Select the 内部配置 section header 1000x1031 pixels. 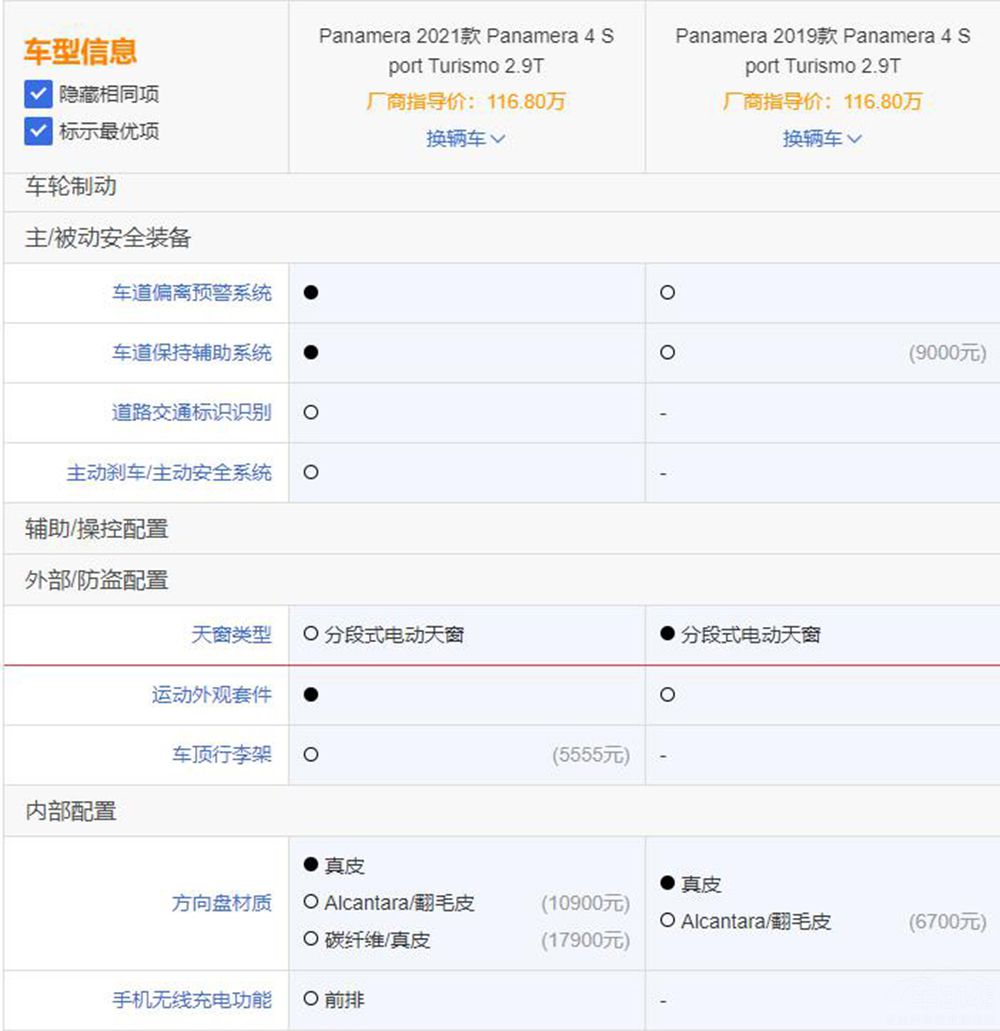[70, 811]
